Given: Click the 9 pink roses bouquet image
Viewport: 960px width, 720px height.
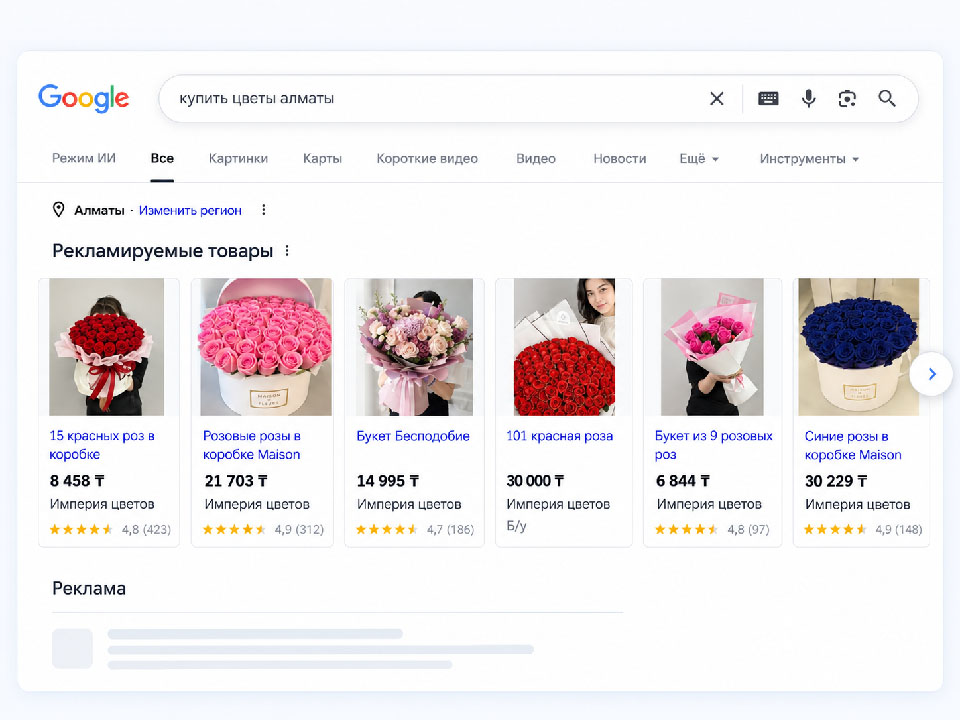Looking at the screenshot, I should coord(712,347).
